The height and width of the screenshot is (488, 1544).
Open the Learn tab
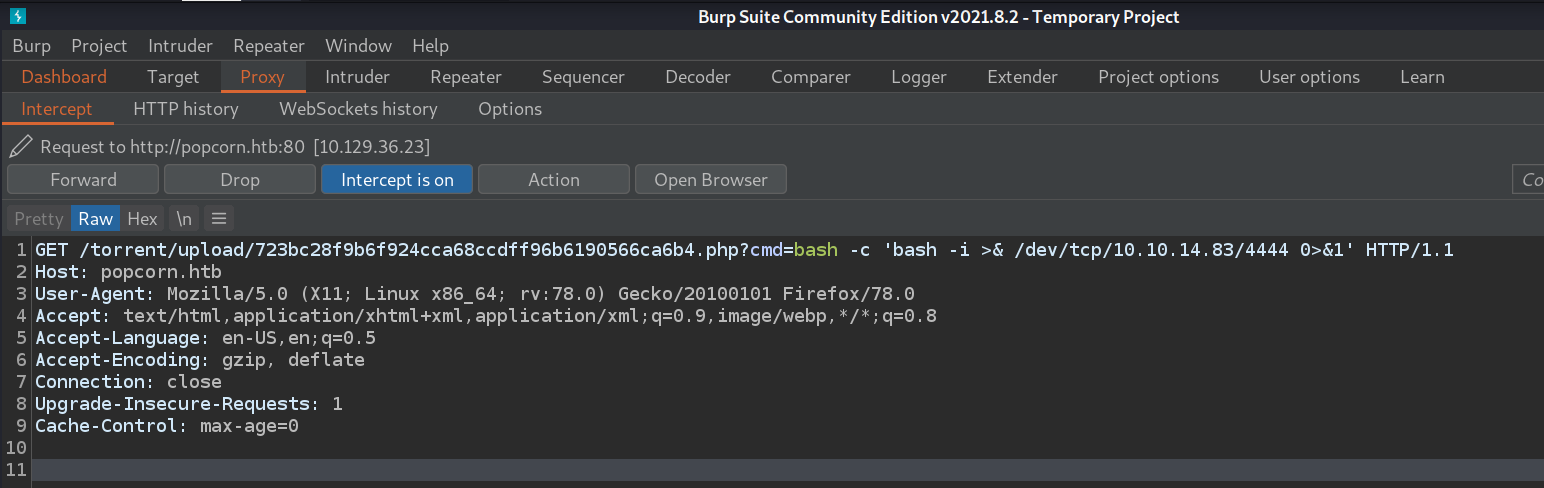1422,77
